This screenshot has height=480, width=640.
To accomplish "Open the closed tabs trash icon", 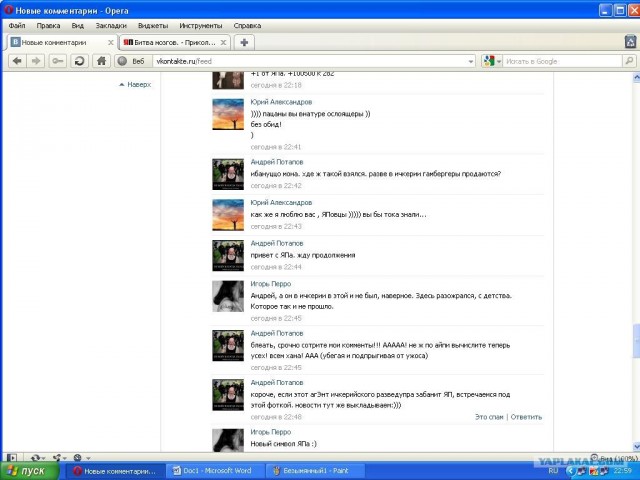I will [x=628, y=42].
